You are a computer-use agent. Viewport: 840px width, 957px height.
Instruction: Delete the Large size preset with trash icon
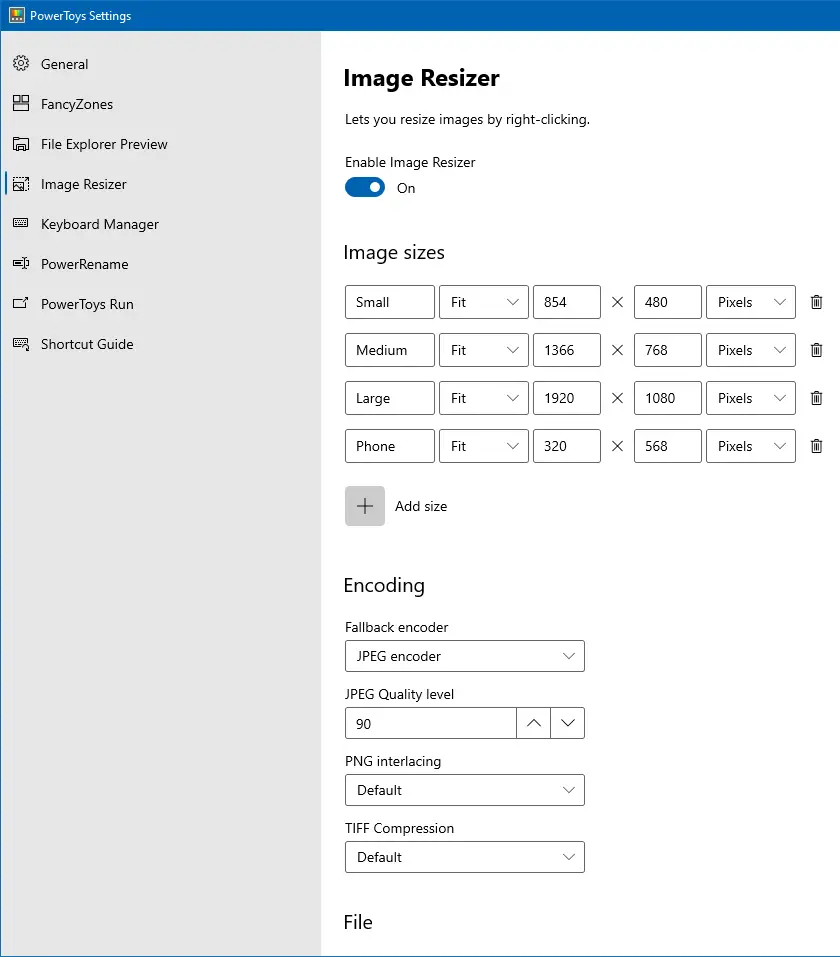[x=816, y=398]
